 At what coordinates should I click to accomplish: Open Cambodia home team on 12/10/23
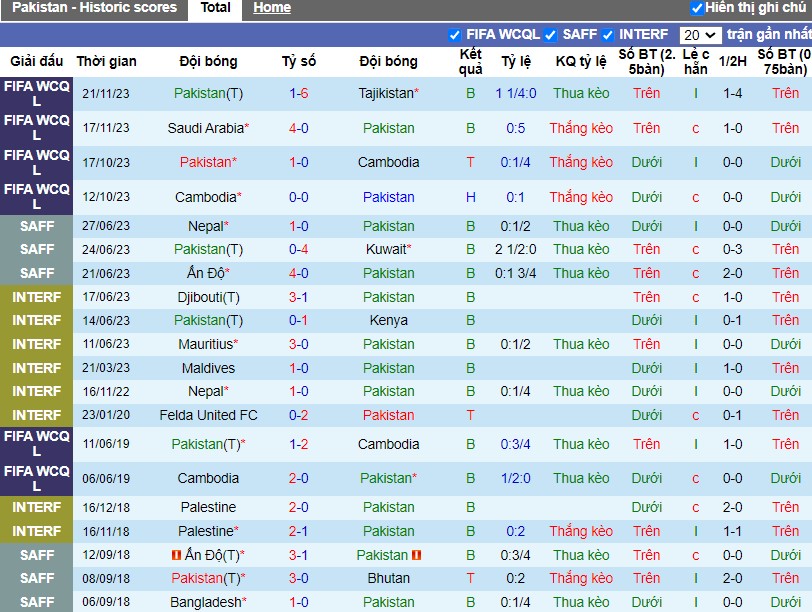coord(208,197)
